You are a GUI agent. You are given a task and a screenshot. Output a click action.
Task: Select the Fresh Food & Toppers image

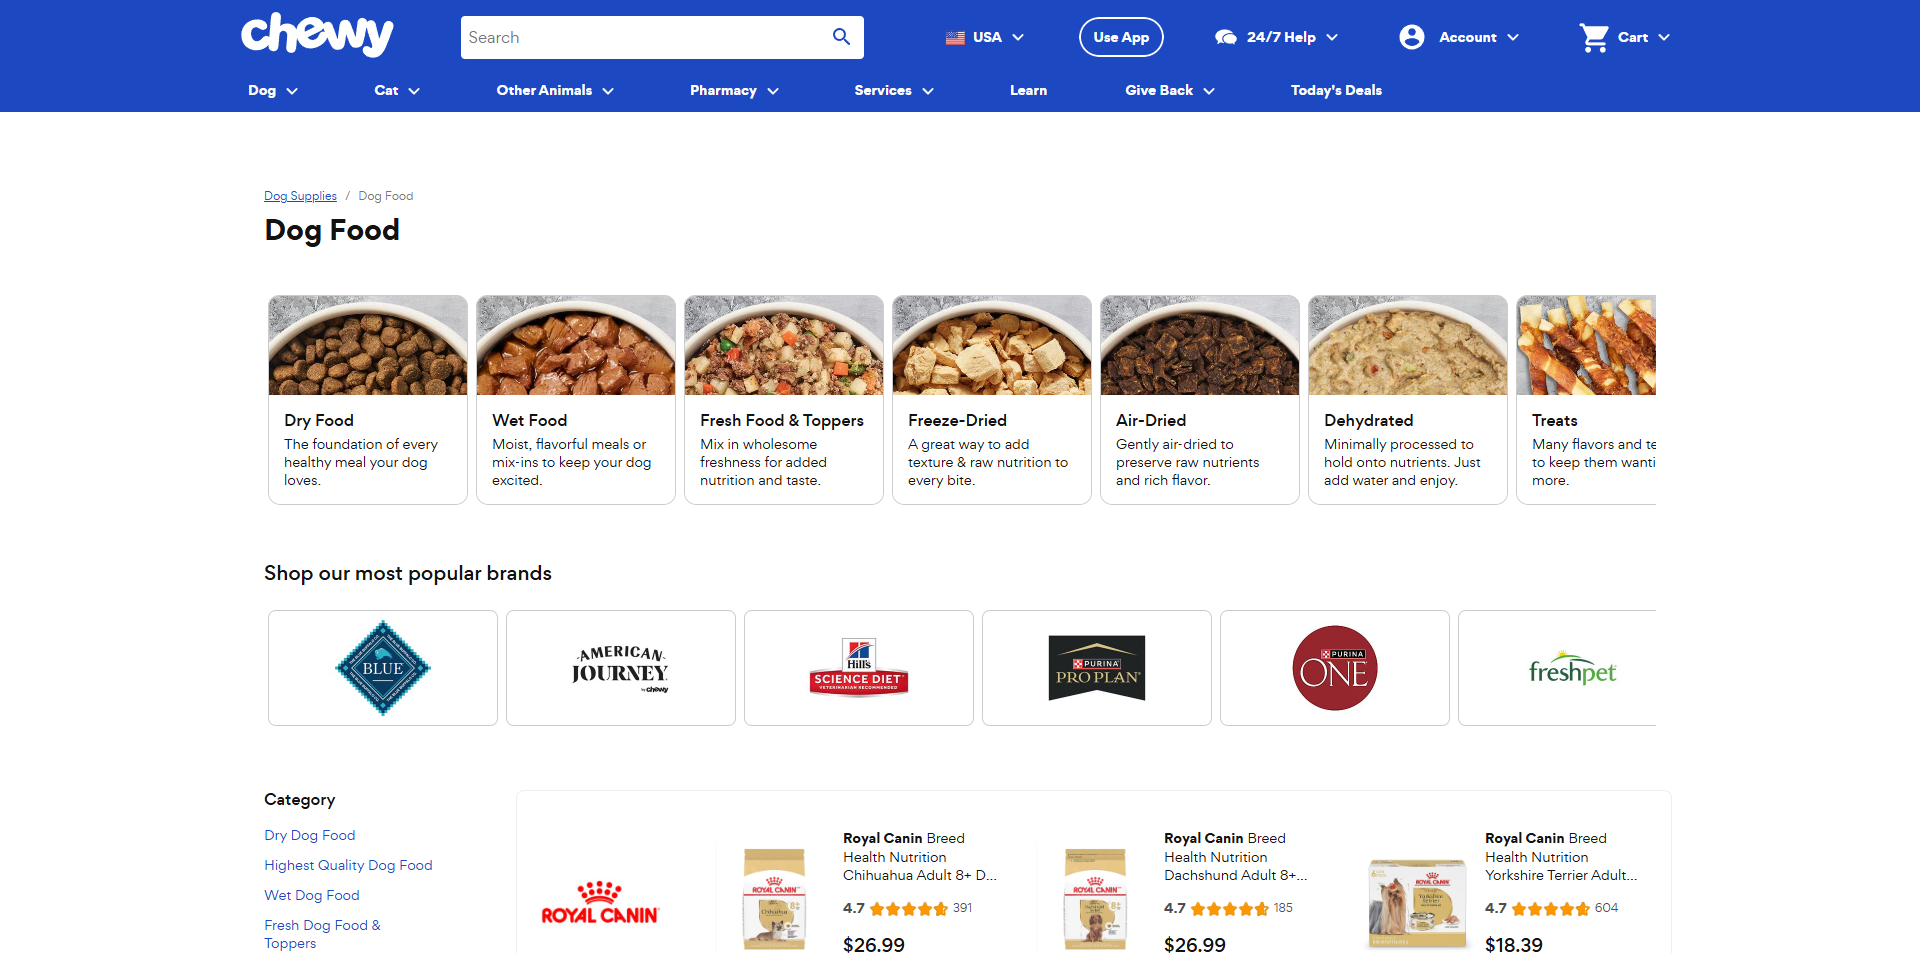[784, 345]
